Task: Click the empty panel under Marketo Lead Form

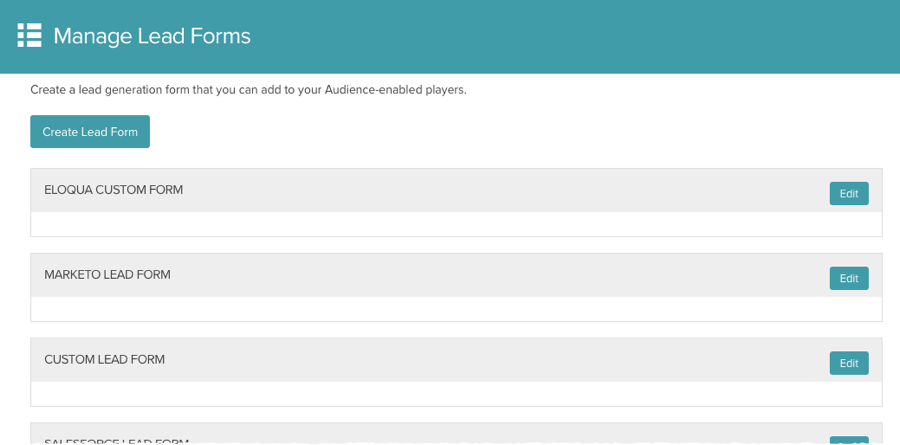Action: tap(456, 309)
